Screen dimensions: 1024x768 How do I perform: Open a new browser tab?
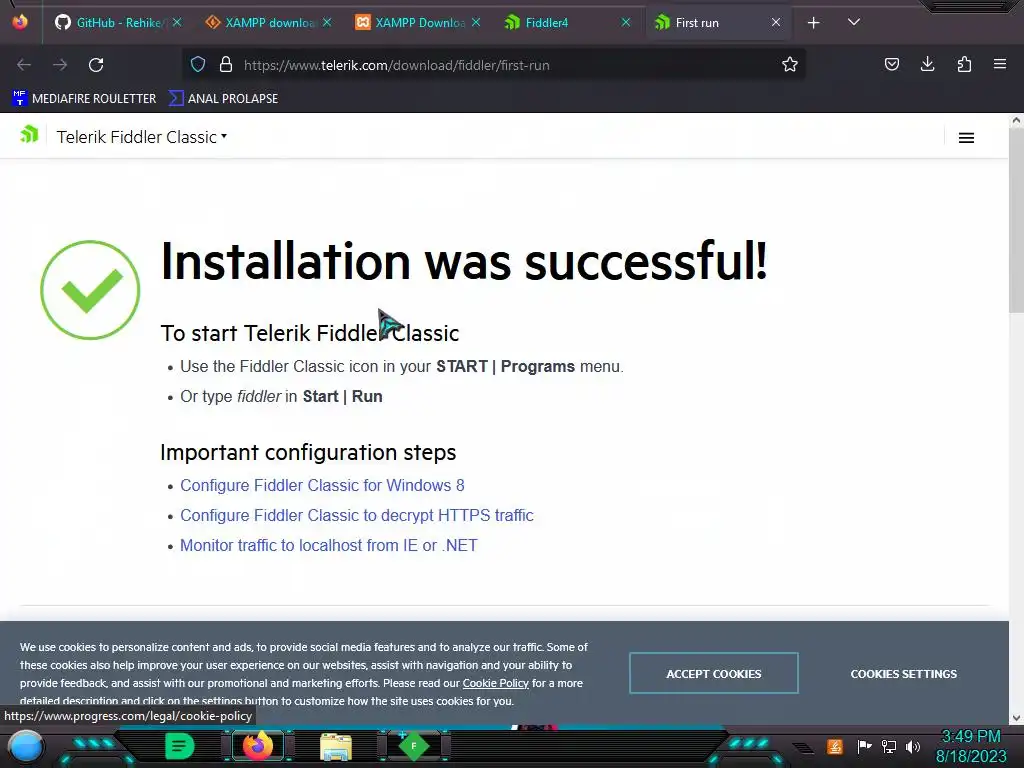point(814,23)
